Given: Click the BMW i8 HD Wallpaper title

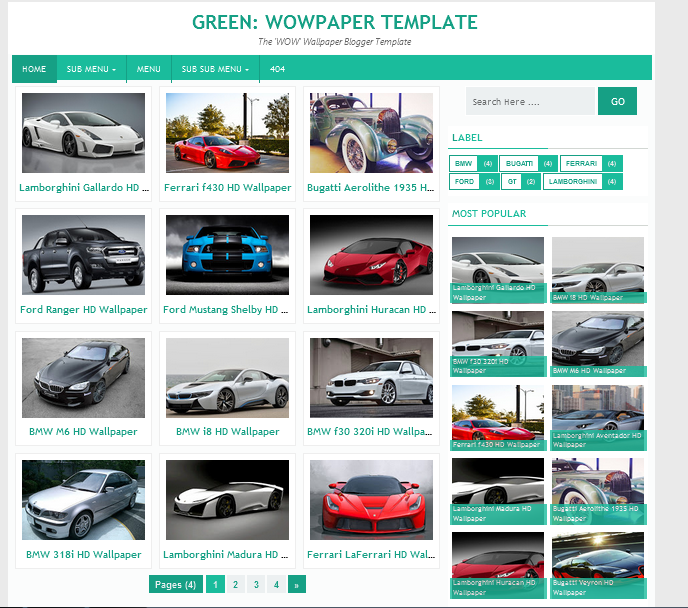Looking at the screenshot, I should 227,432.
